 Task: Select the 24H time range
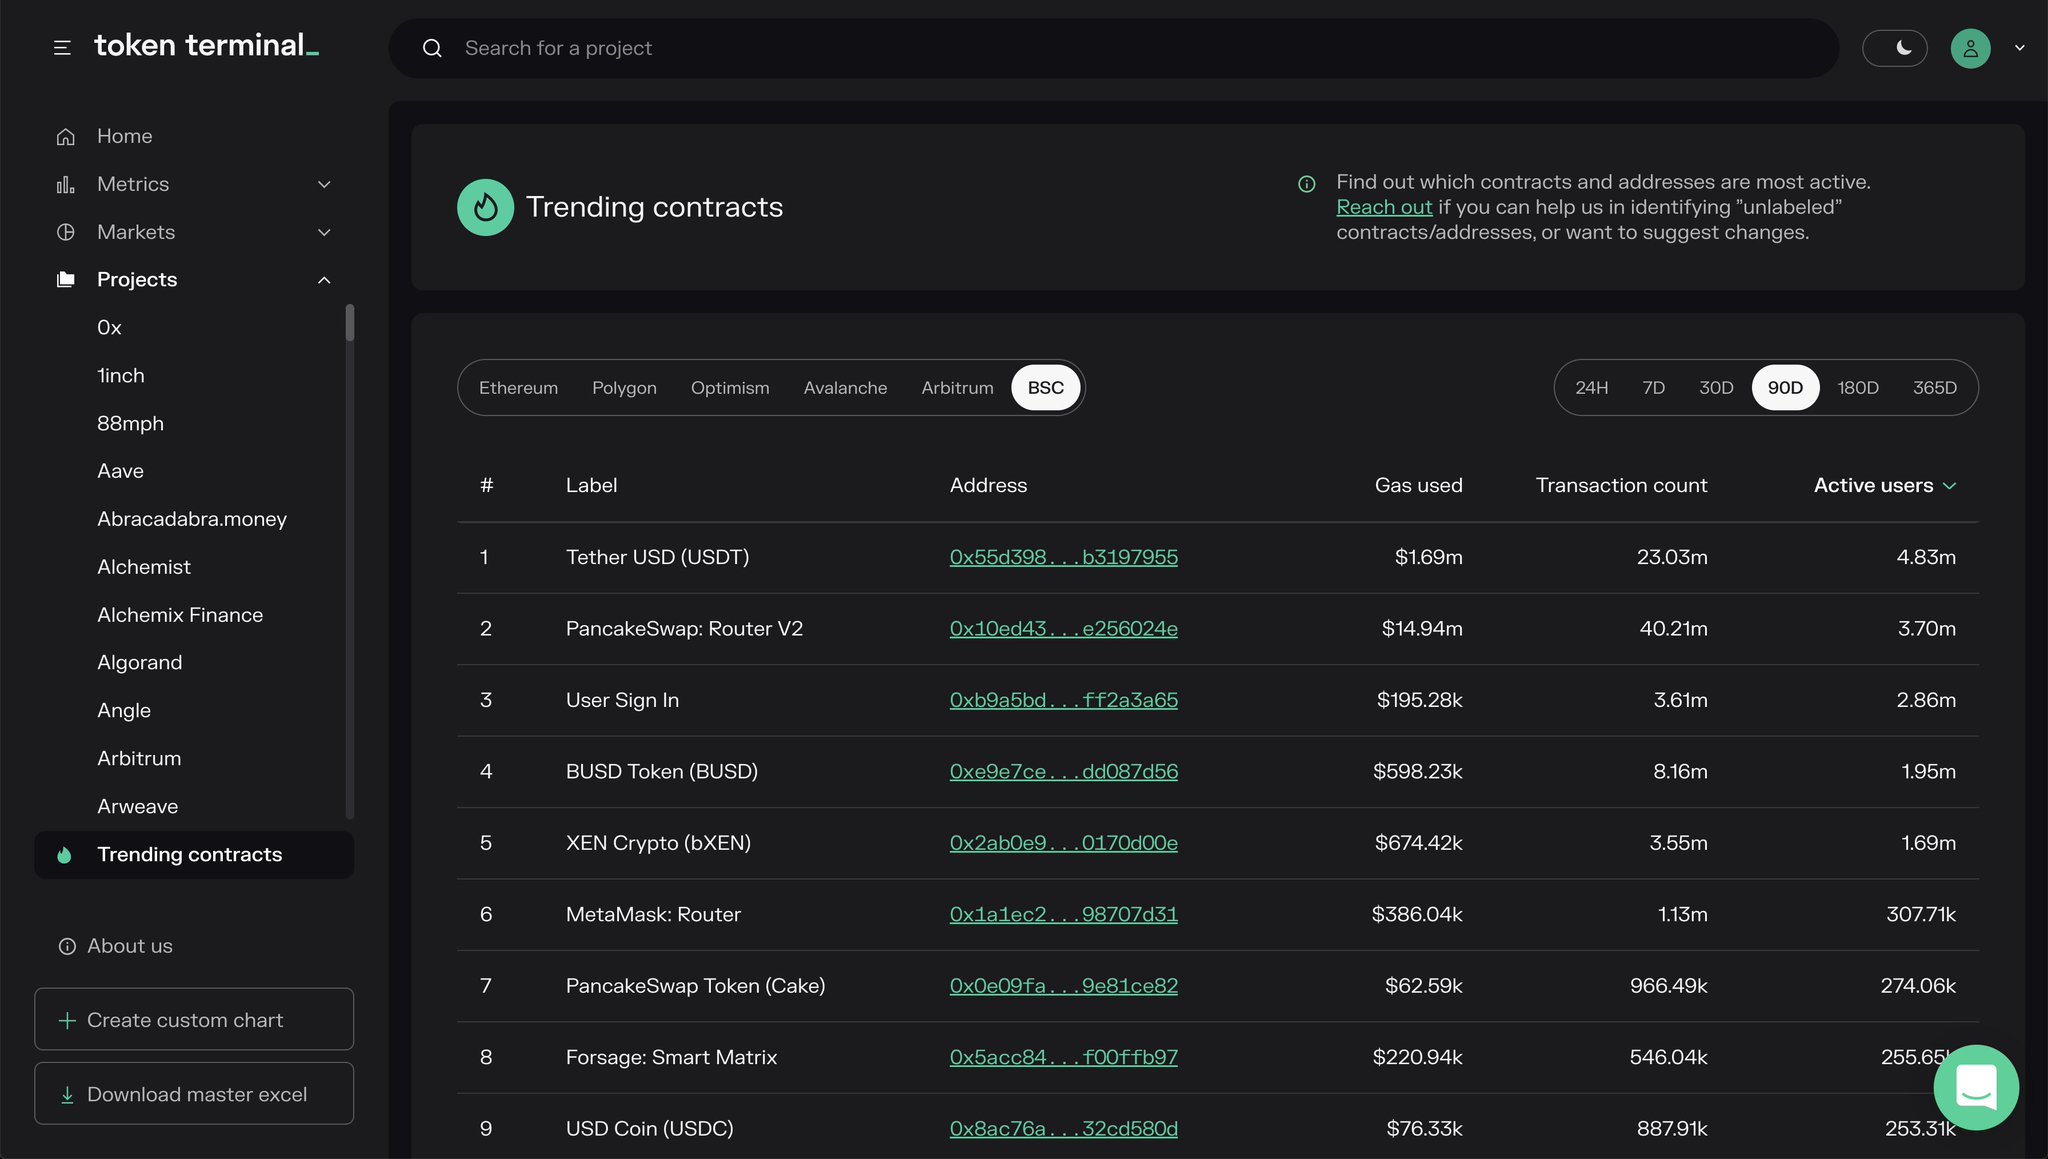pyautogui.click(x=1592, y=387)
